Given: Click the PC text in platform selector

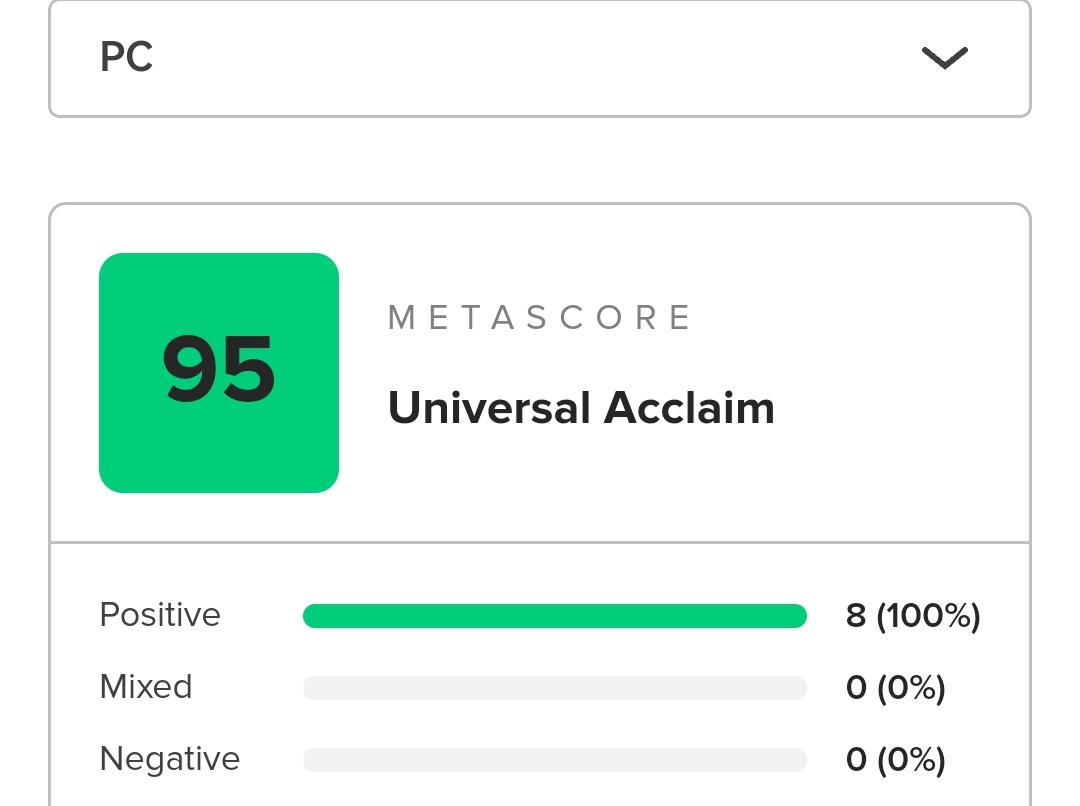Looking at the screenshot, I should 126,56.
